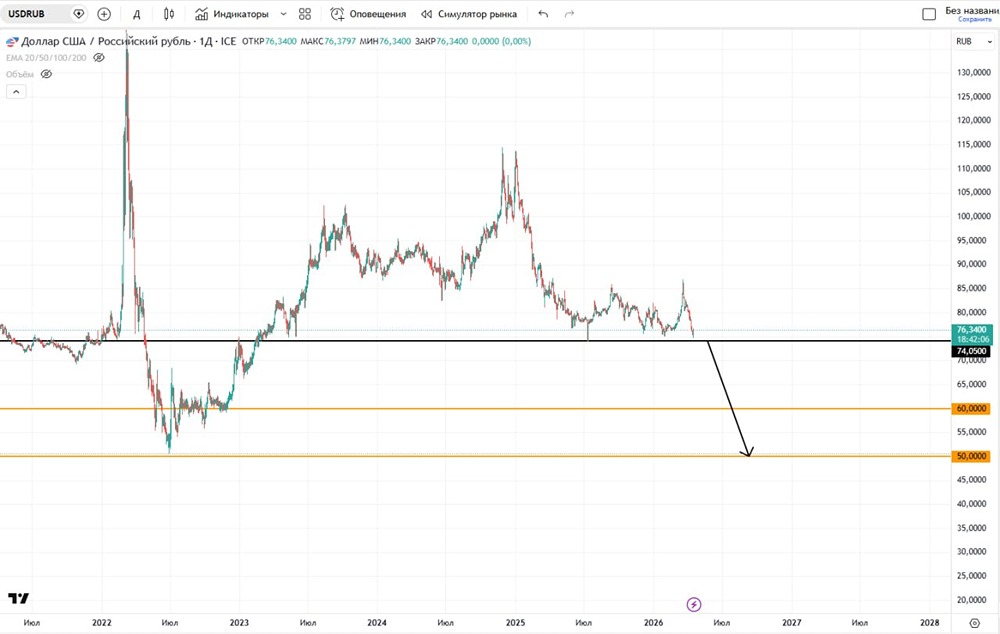1000x634 pixels.
Task: Collapse the indicator legend with the chevron
Action: pos(16,92)
